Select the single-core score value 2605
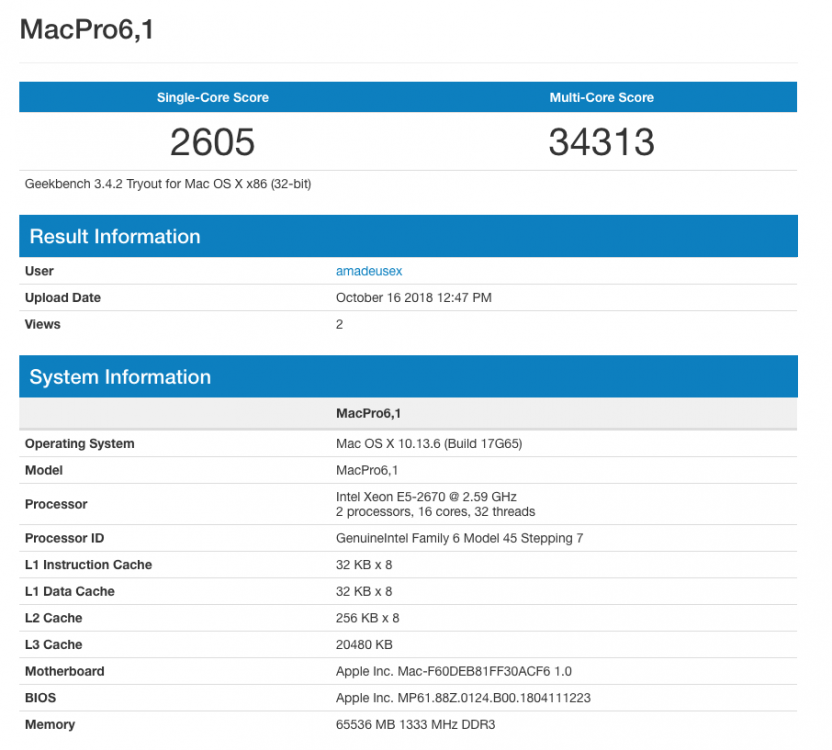832x750 pixels. click(x=212, y=142)
